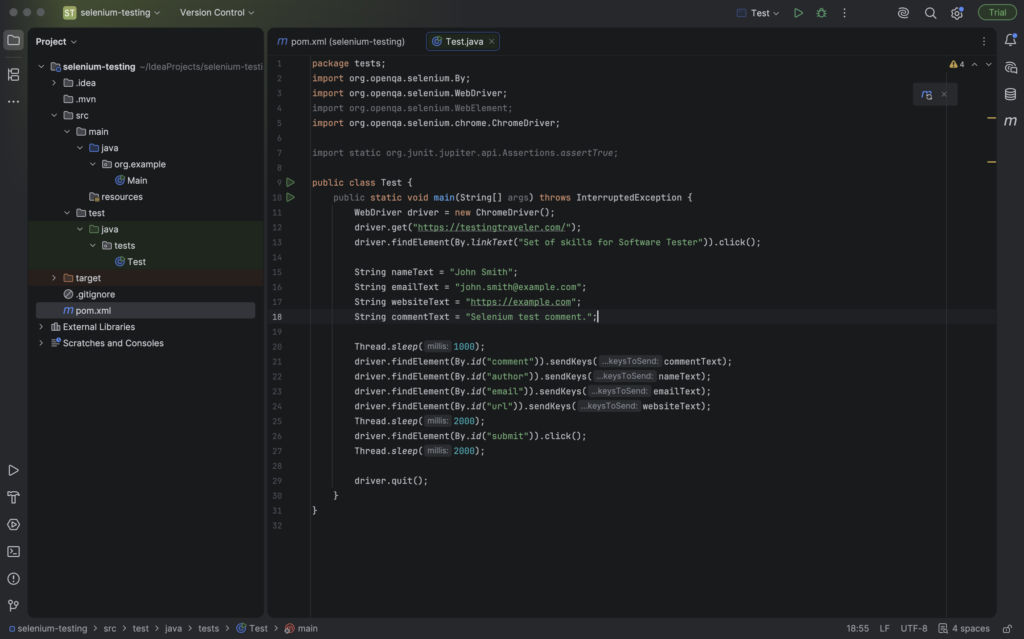Open the Services tool window
The height and width of the screenshot is (639, 1024).
tap(13, 525)
